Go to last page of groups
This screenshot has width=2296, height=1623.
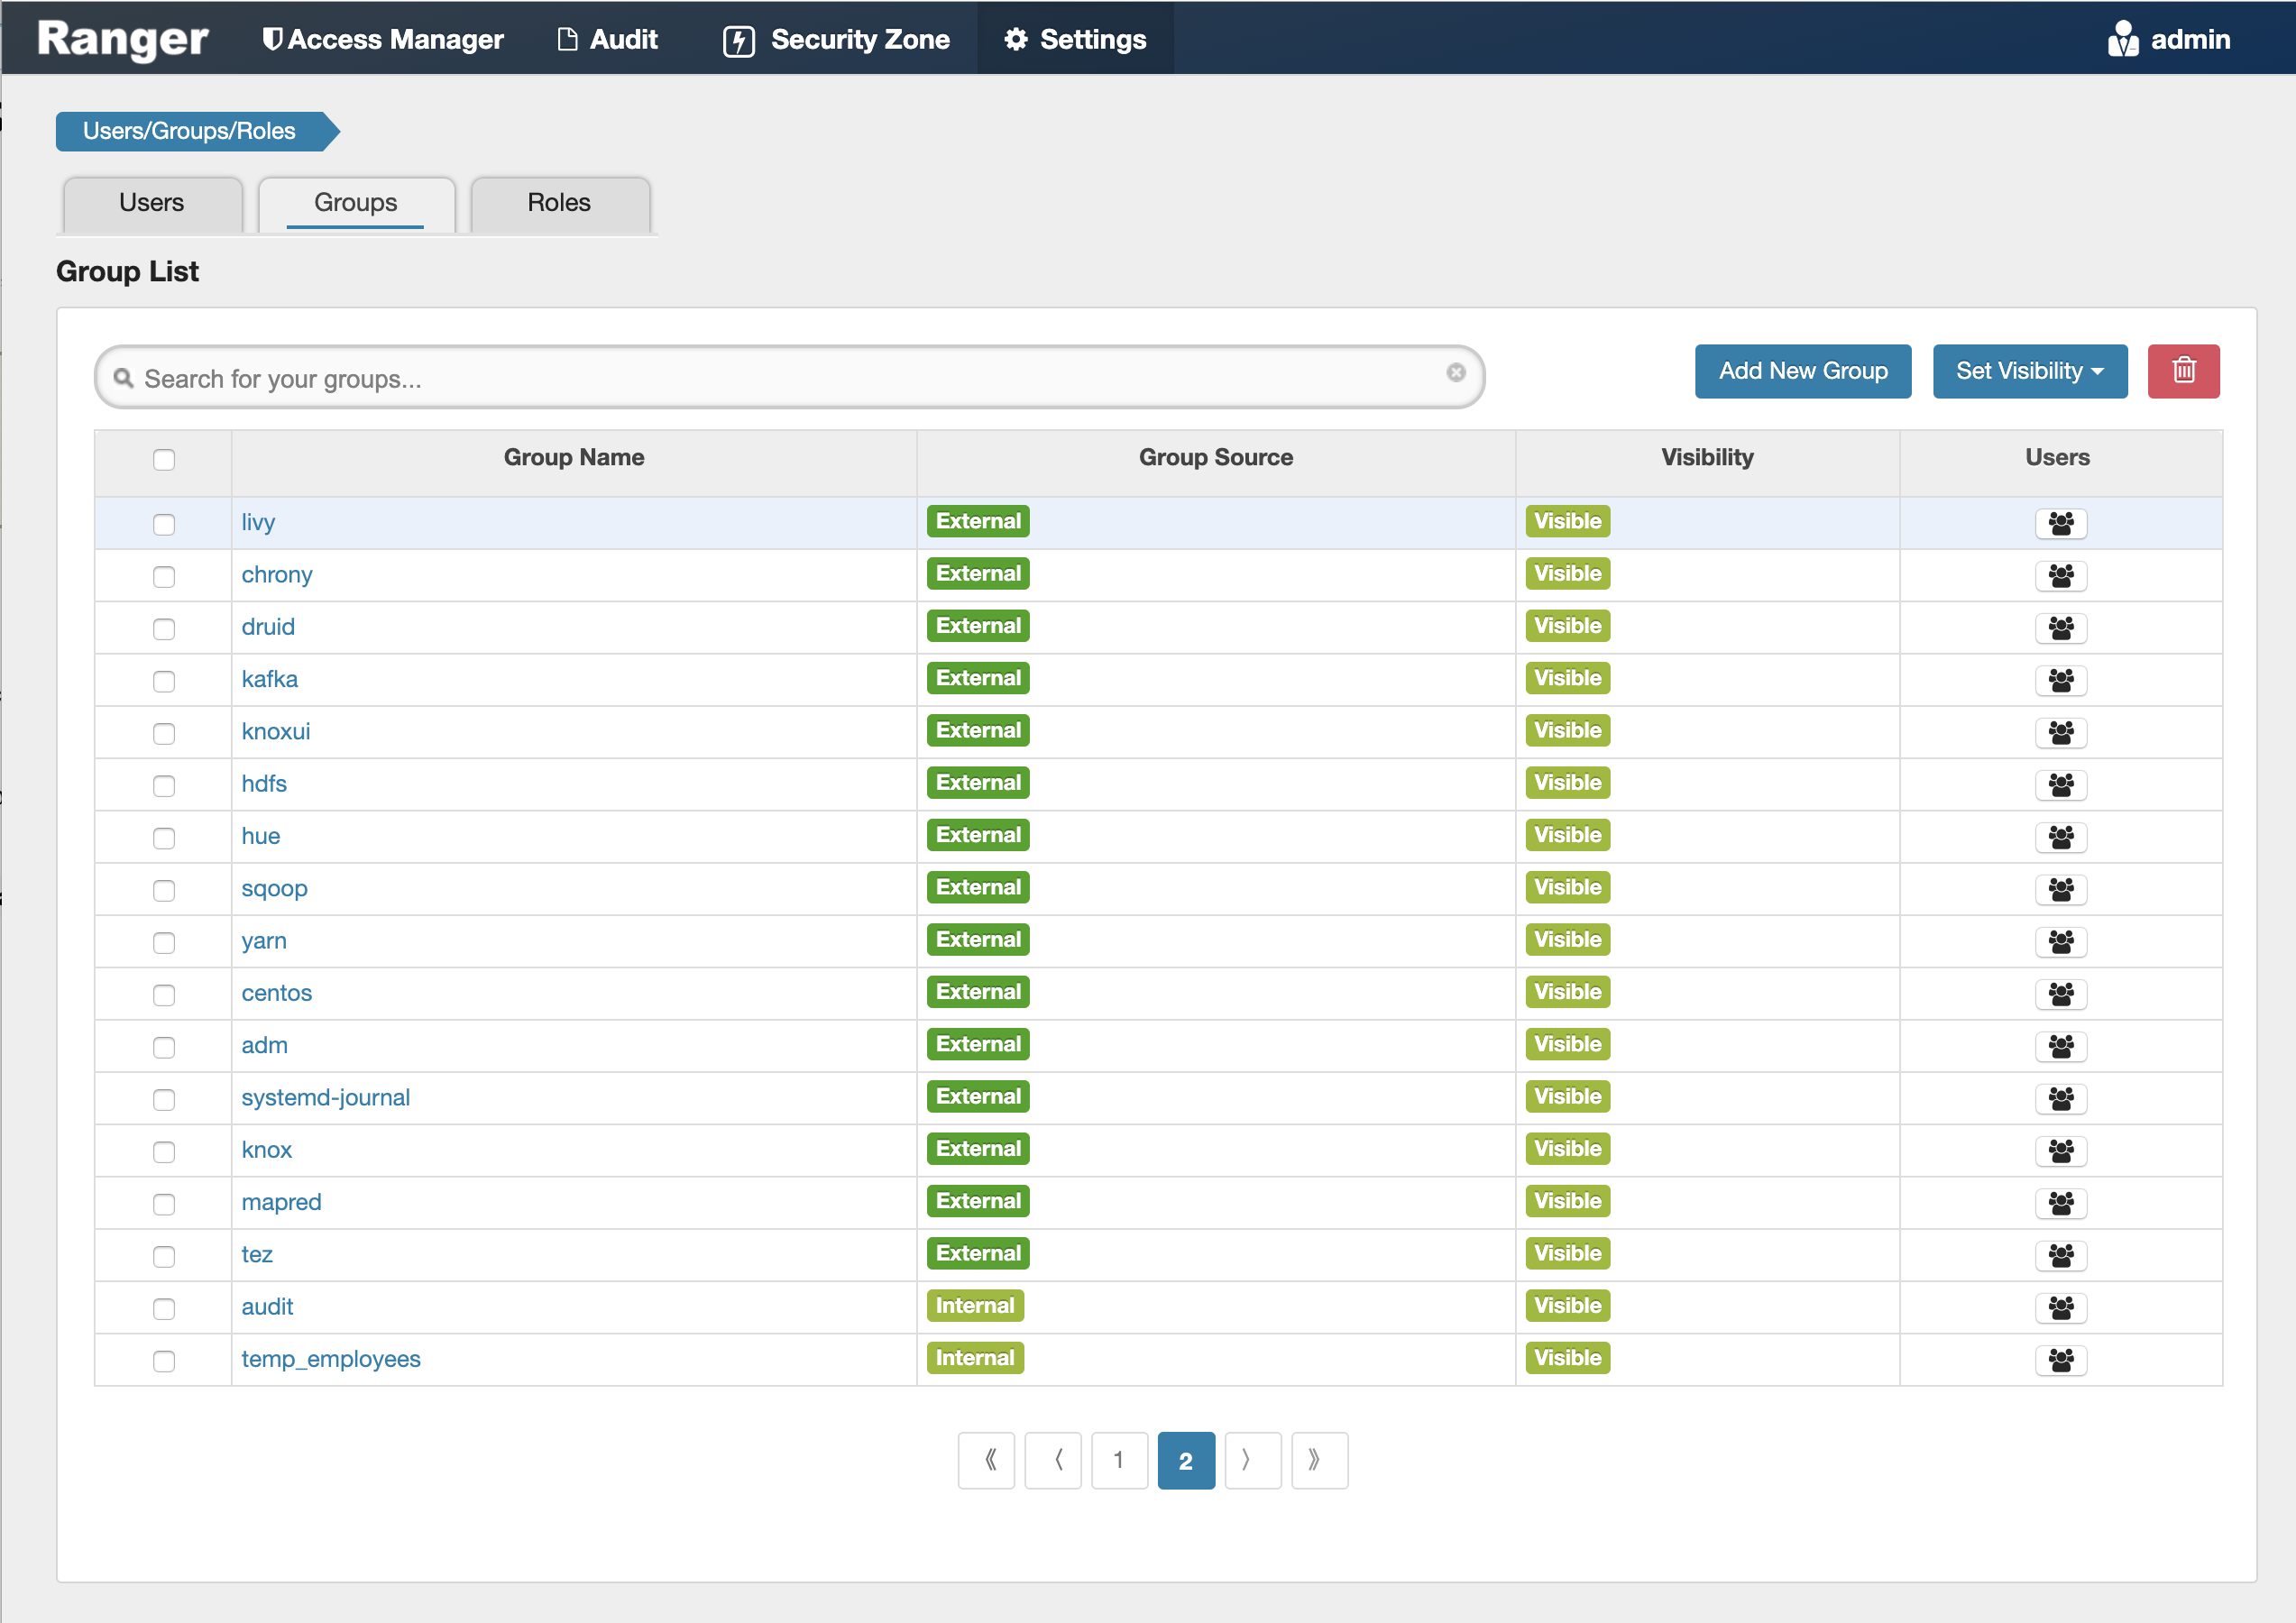pos(1318,1460)
